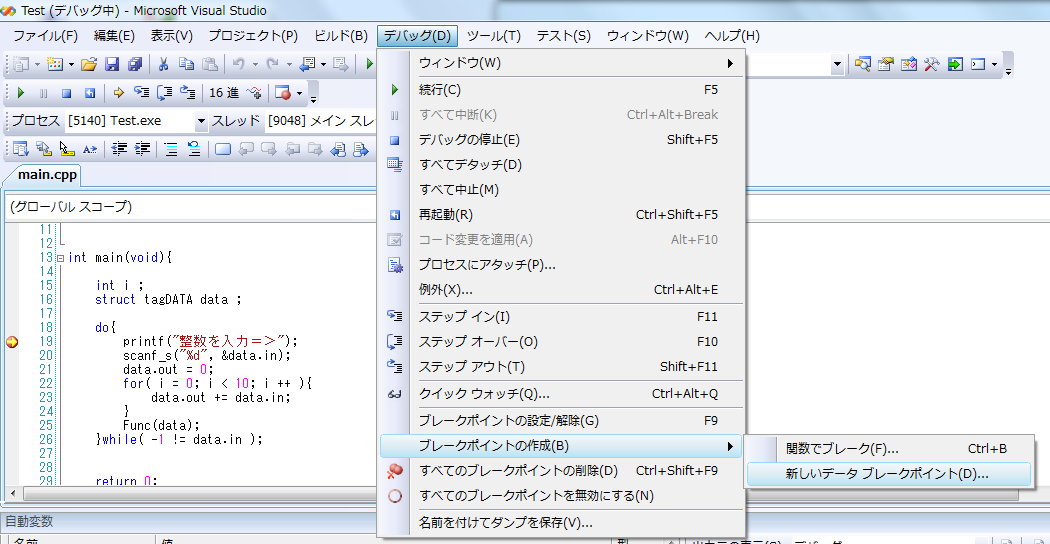Image resolution: width=1050 pixels, height=544 pixels.
Task: Choose 新しいデータ ブレークポイント(D)...
Action: click(x=888, y=474)
